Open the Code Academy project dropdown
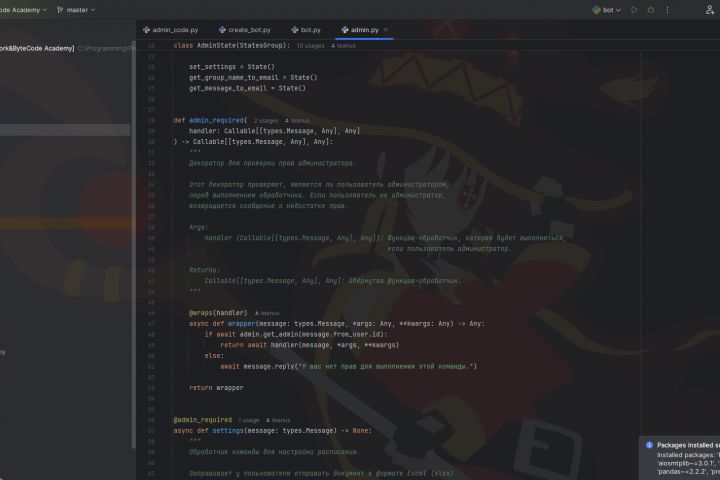The width and height of the screenshot is (720, 480). coord(23,10)
